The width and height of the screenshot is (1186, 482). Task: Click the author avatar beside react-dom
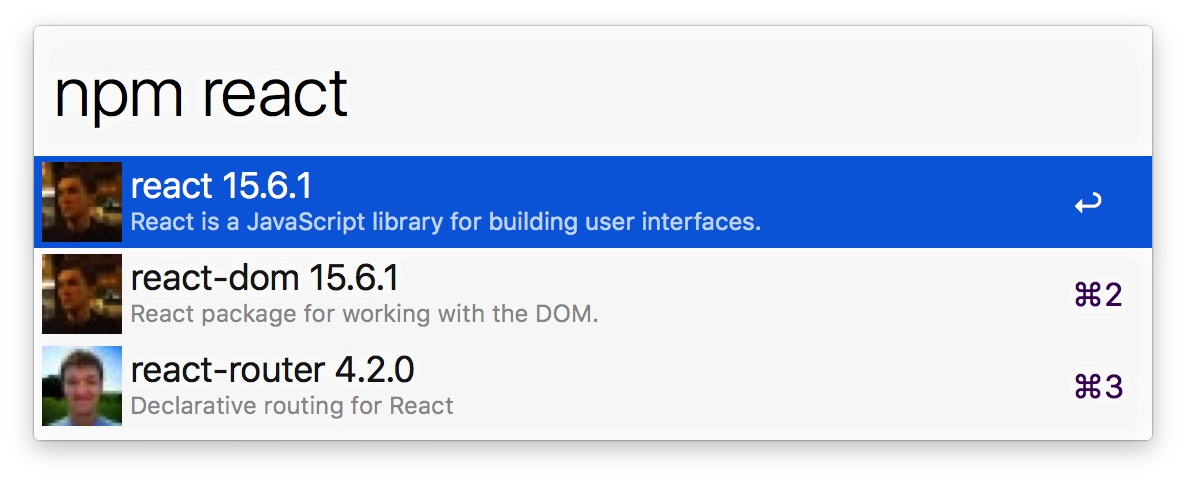[82, 294]
